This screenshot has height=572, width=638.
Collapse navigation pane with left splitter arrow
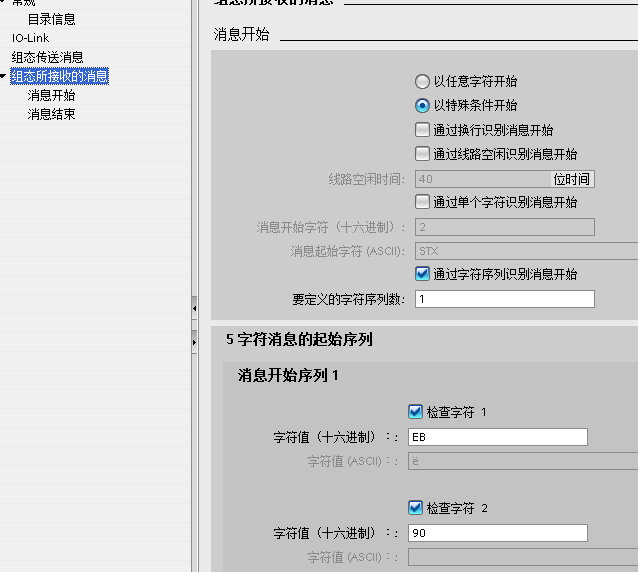coord(194,308)
